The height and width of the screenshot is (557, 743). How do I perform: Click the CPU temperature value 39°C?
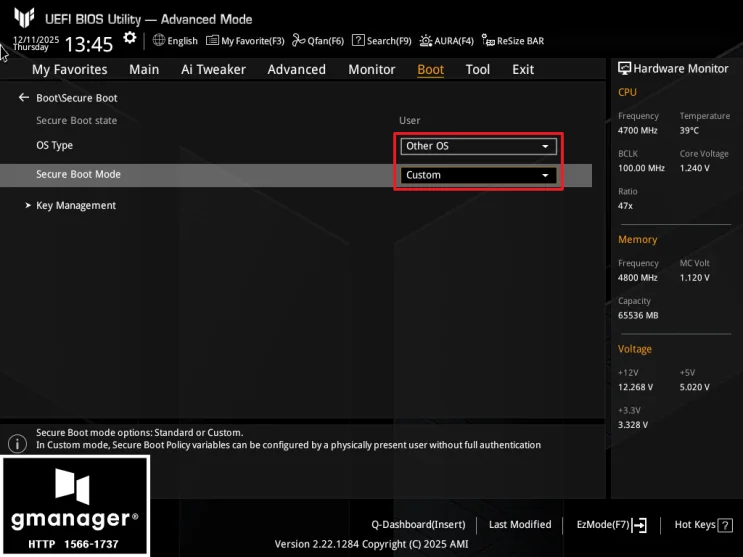(x=689, y=130)
